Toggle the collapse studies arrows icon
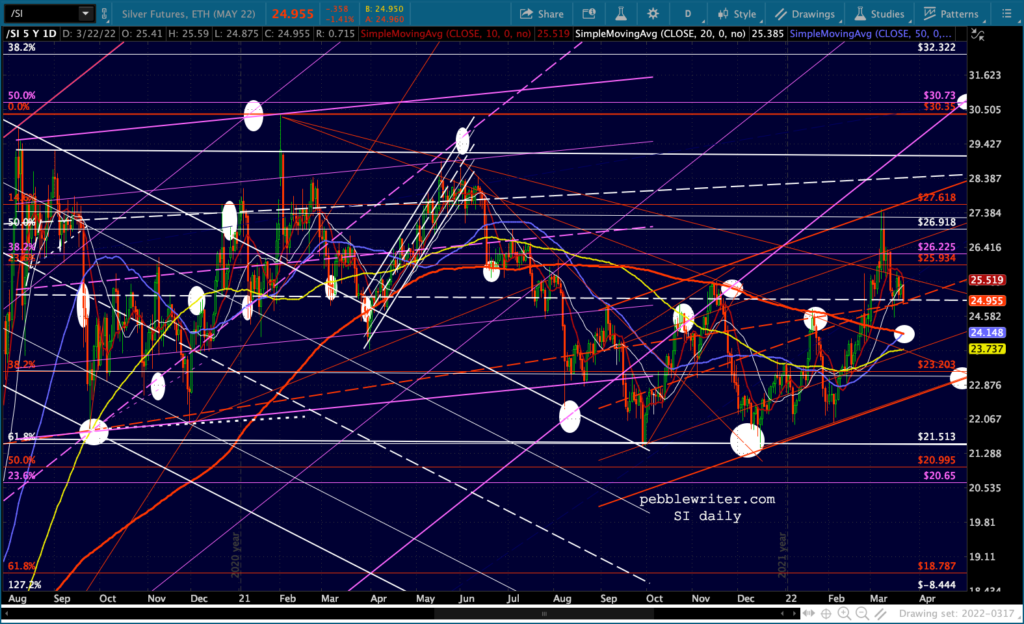This screenshot has height=624, width=1024. point(977,35)
